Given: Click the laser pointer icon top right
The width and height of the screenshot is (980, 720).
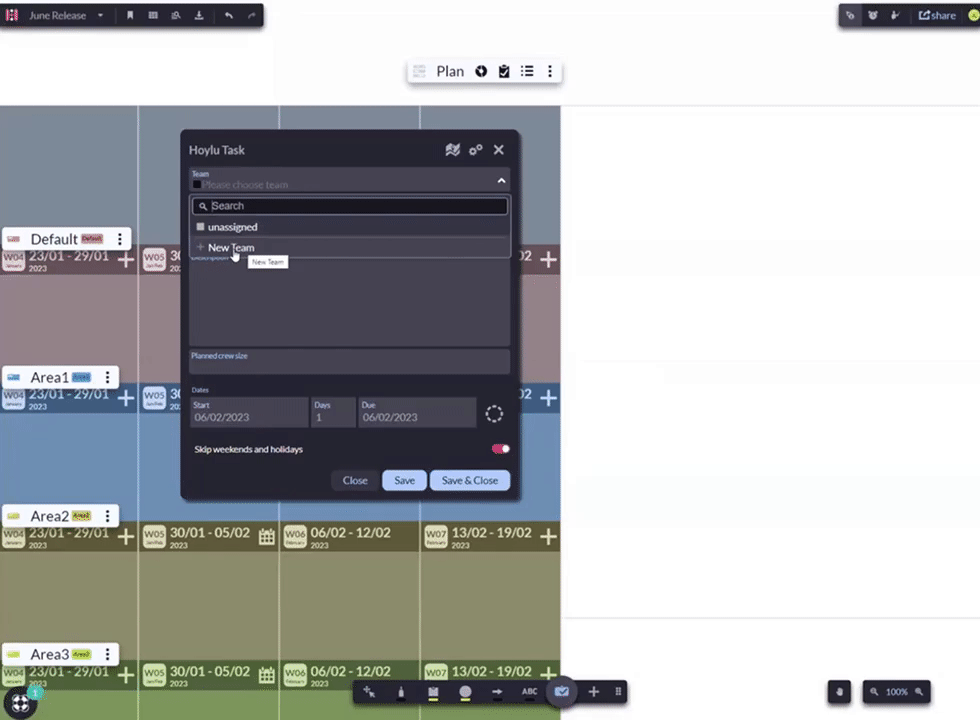Looking at the screenshot, I should 850,16.
